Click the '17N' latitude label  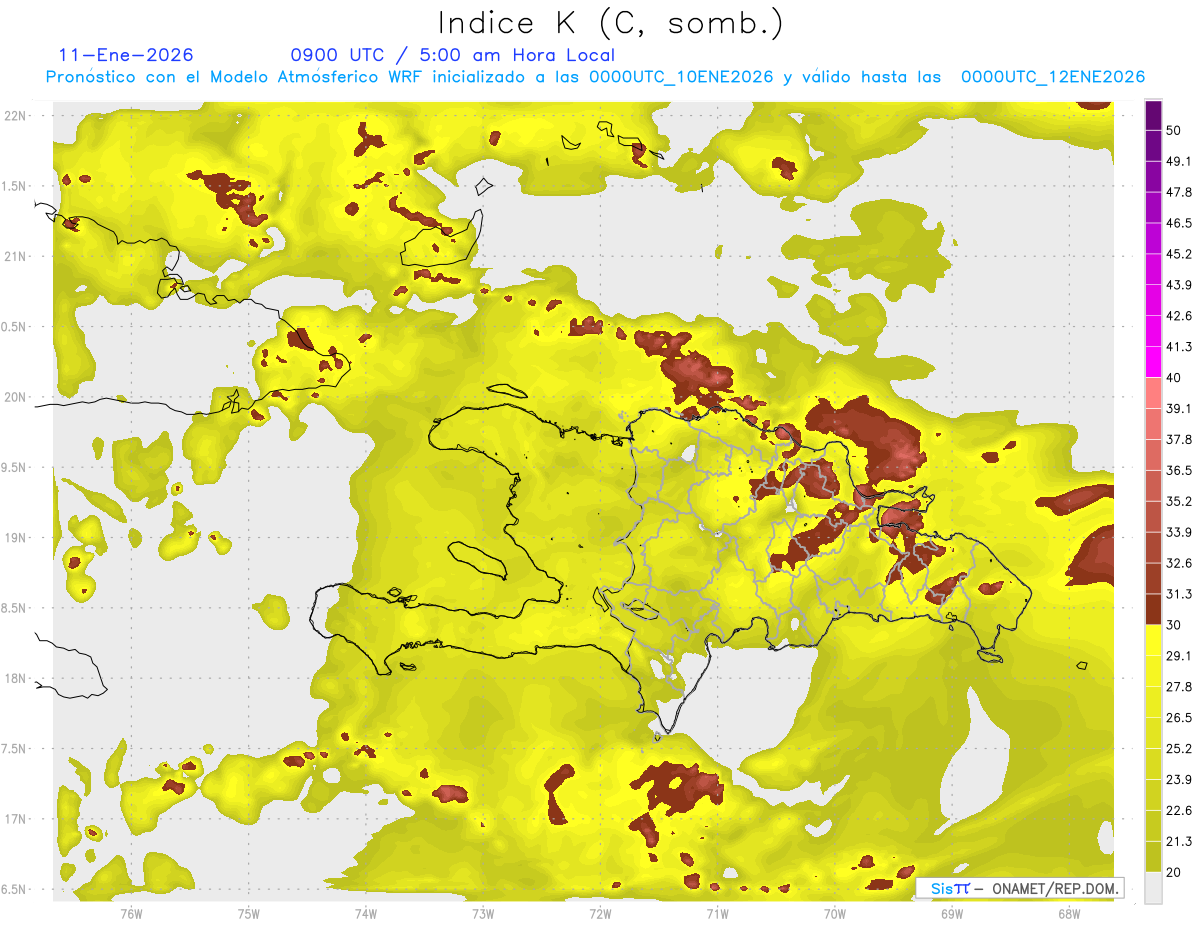click(15, 819)
